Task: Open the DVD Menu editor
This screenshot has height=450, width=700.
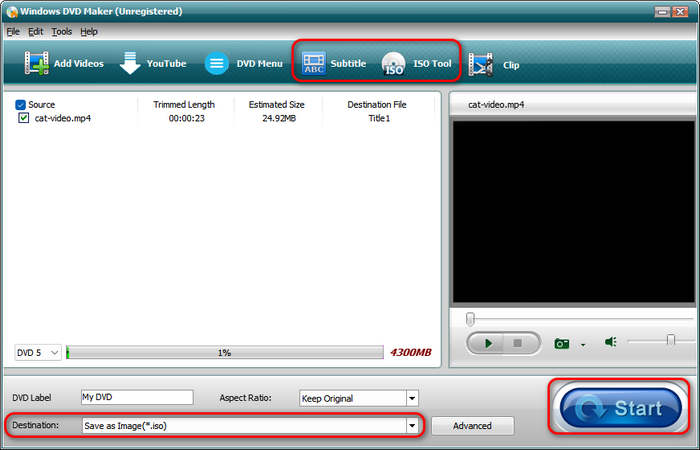Action: [x=243, y=63]
